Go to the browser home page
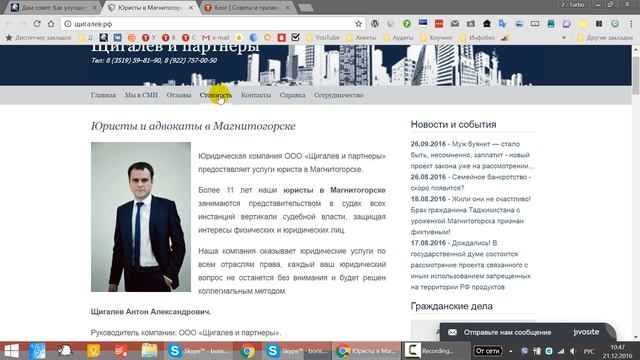This screenshot has height=360, width=640. pyautogui.click(x=51, y=24)
